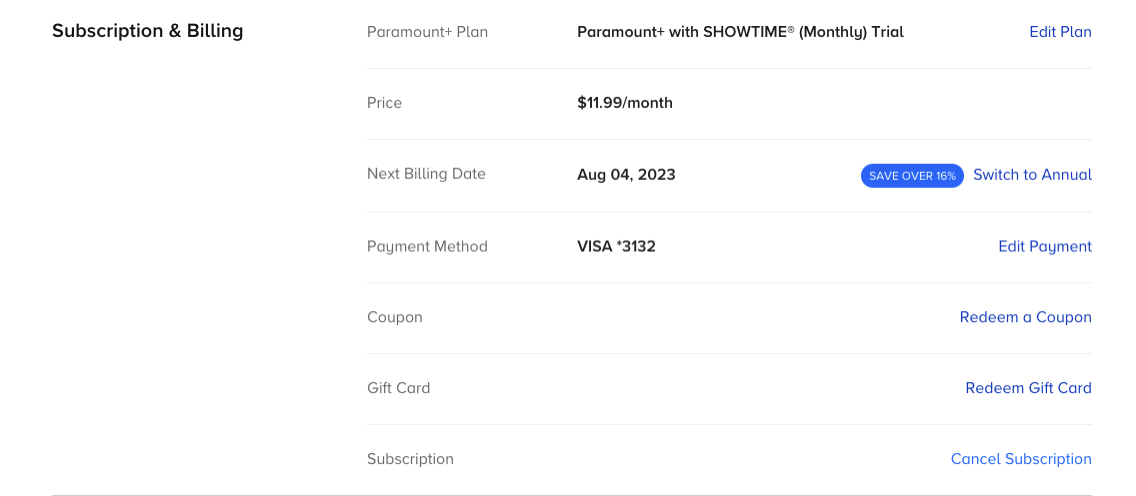Screen dimensions: 1136x496
Task: Click the VISA *3132 payment value
Action: coord(616,246)
